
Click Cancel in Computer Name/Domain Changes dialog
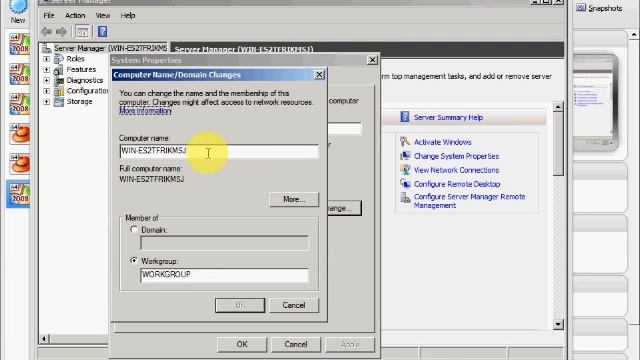[293, 305]
